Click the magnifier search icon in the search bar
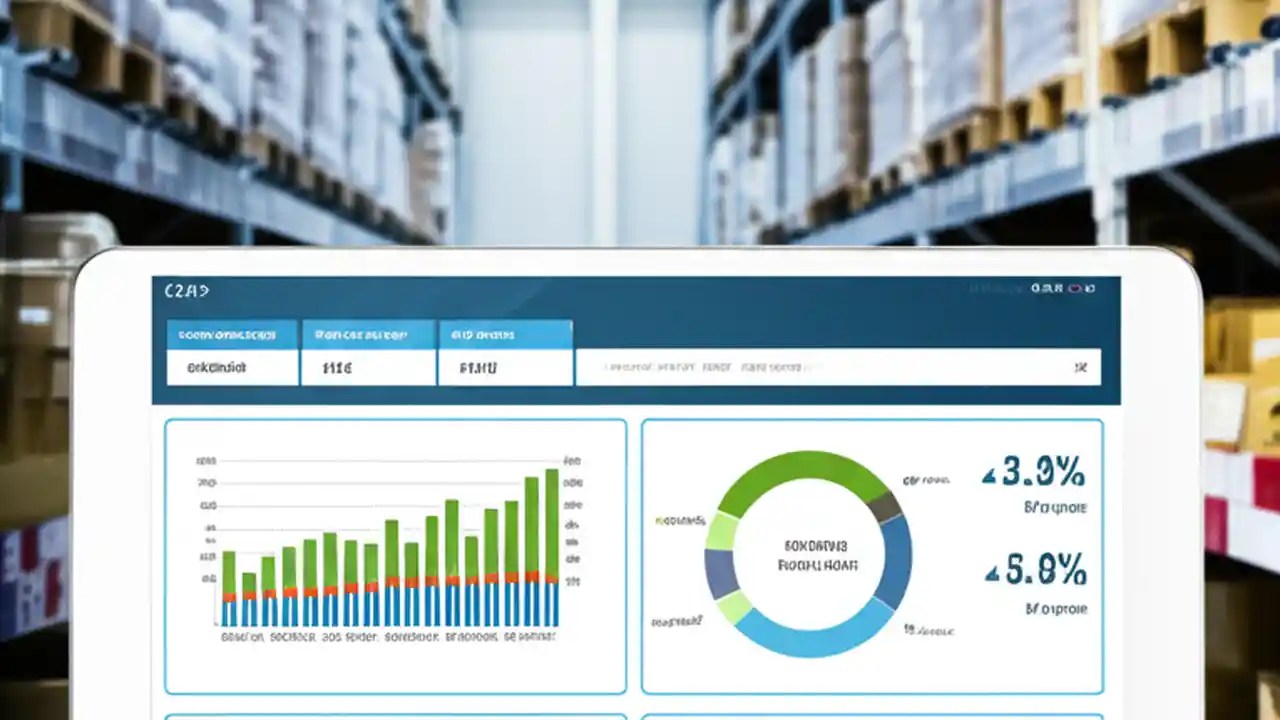The height and width of the screenshot is (720, 1280). (x=1082, y=368)
